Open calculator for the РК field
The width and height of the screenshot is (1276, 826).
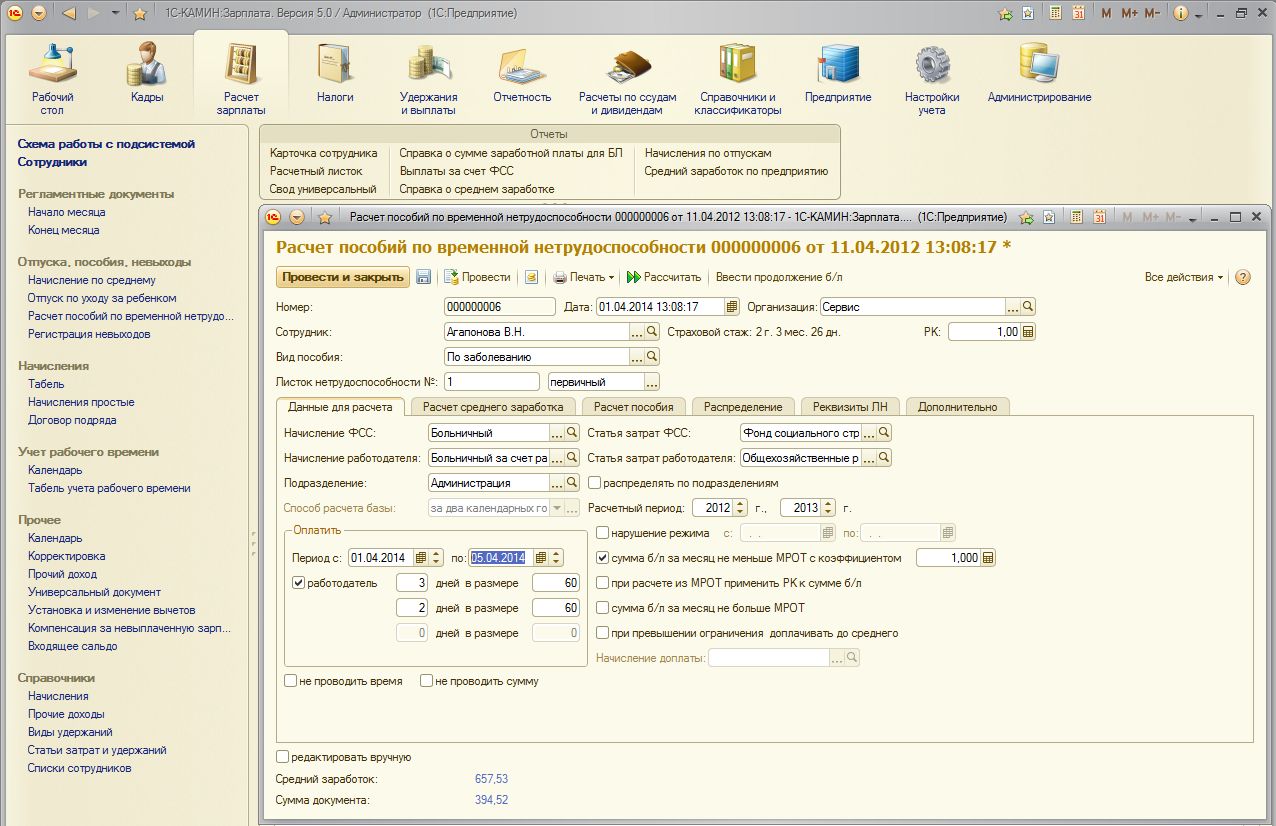[x=1027, y=331]
